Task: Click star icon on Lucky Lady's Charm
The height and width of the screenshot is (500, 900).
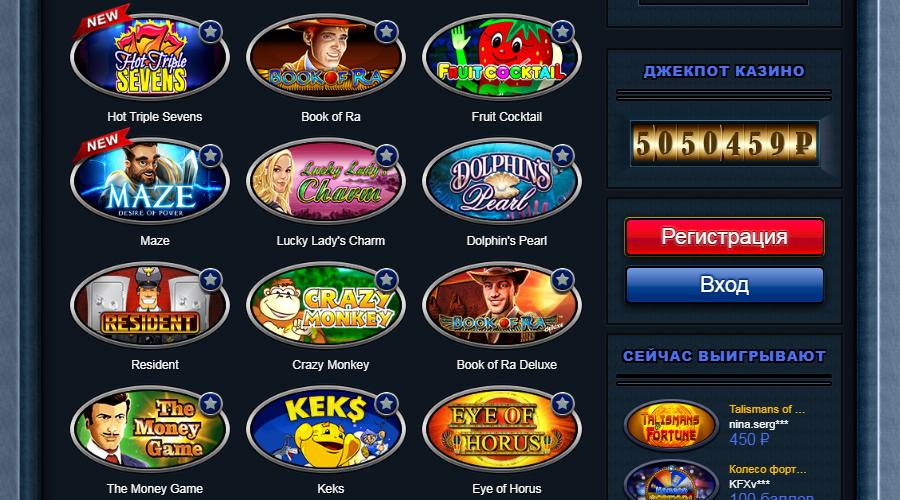Action: tap(386, 156)
